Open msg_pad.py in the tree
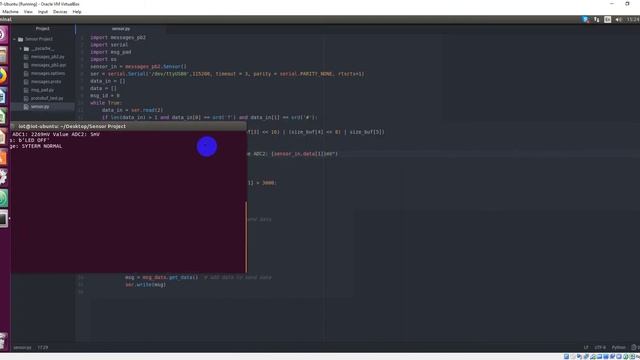The height and width of the screenshot is (360, 640). (42, 90)
